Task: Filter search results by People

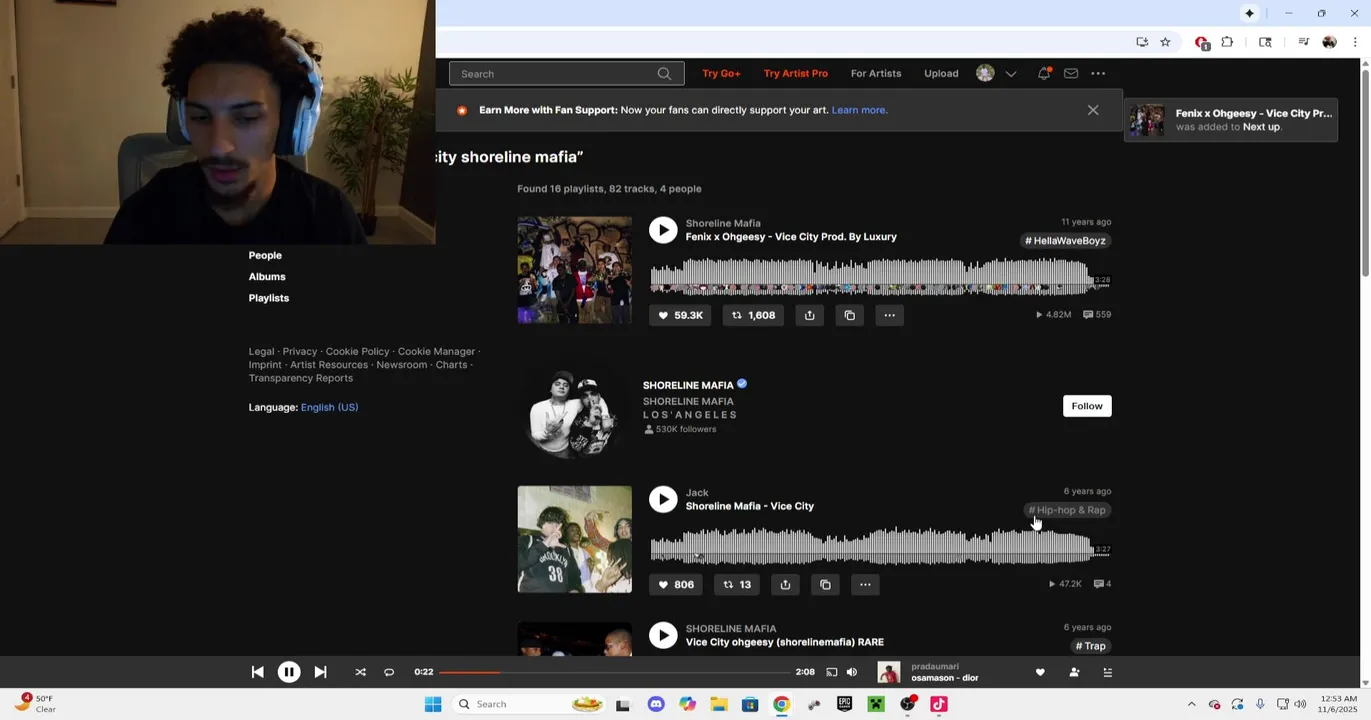Action: pos(265,255)
